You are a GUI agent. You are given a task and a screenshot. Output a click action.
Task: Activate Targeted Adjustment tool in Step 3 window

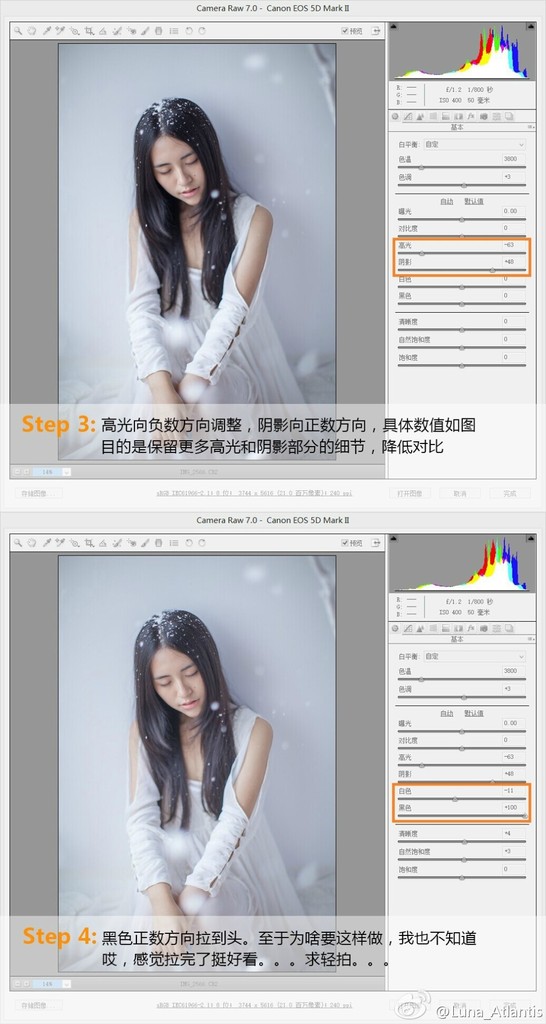(74, 31)
